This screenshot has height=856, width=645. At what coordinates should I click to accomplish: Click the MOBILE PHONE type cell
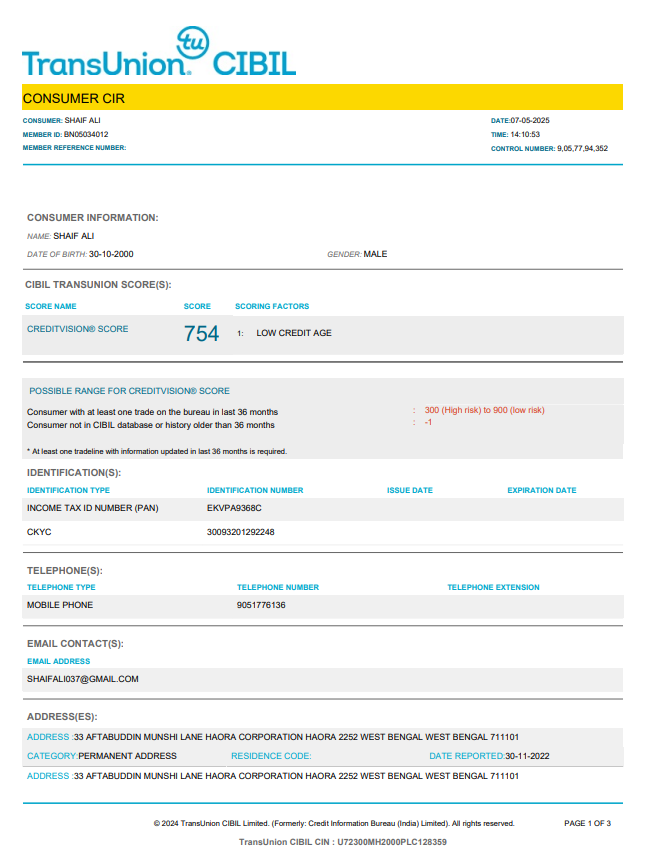[x=60, y=605]
